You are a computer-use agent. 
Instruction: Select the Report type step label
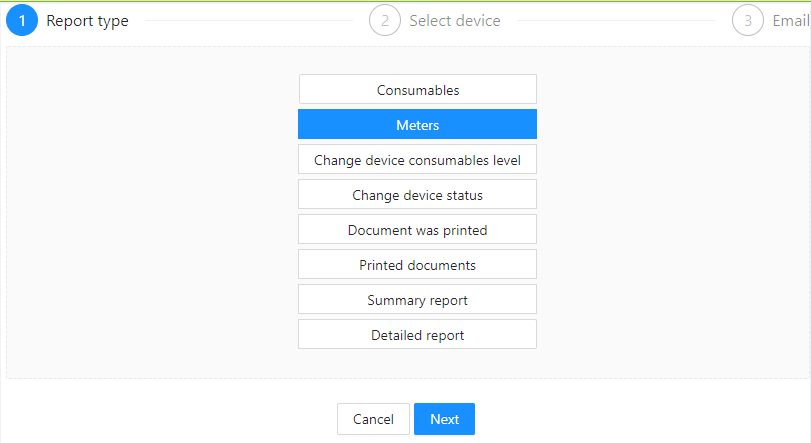pyautogui.click(x=87, y=21)
